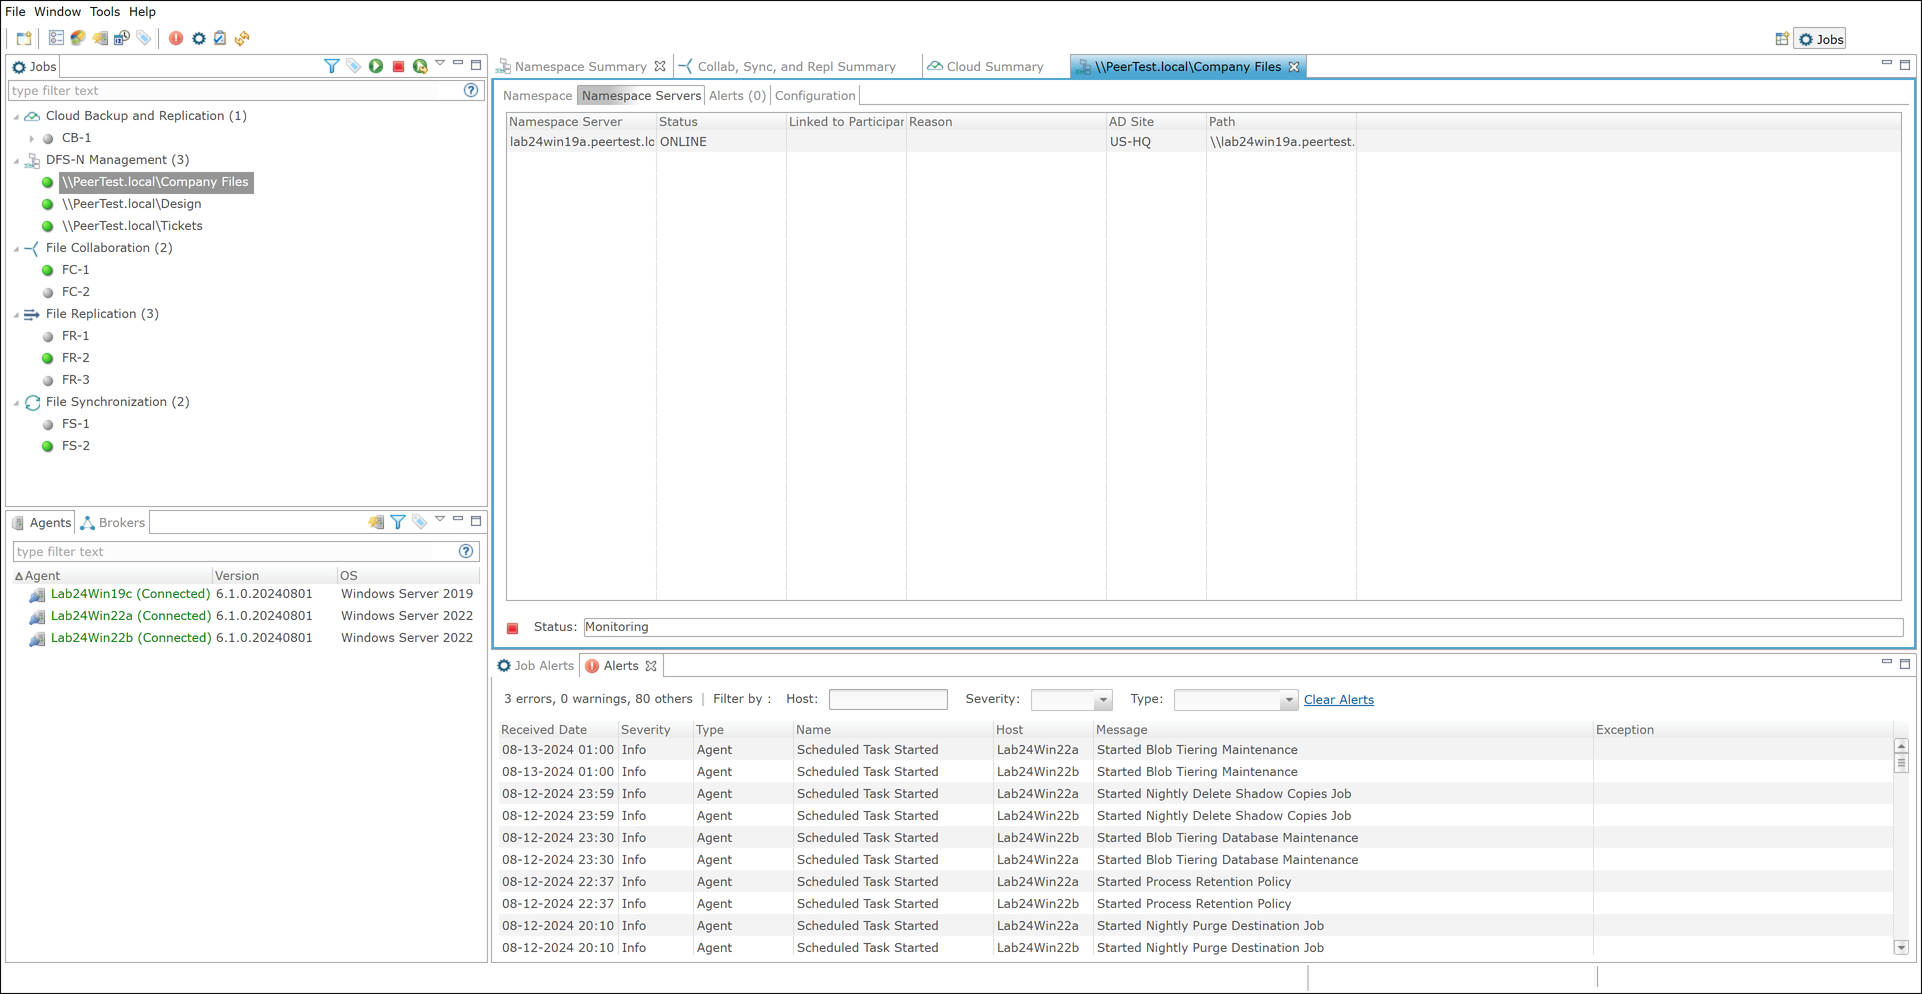This screenshot has width=1922, height=994.
Task: Click the green start-with-sync icon in Jobs panel
Action: tap(420, 66)
